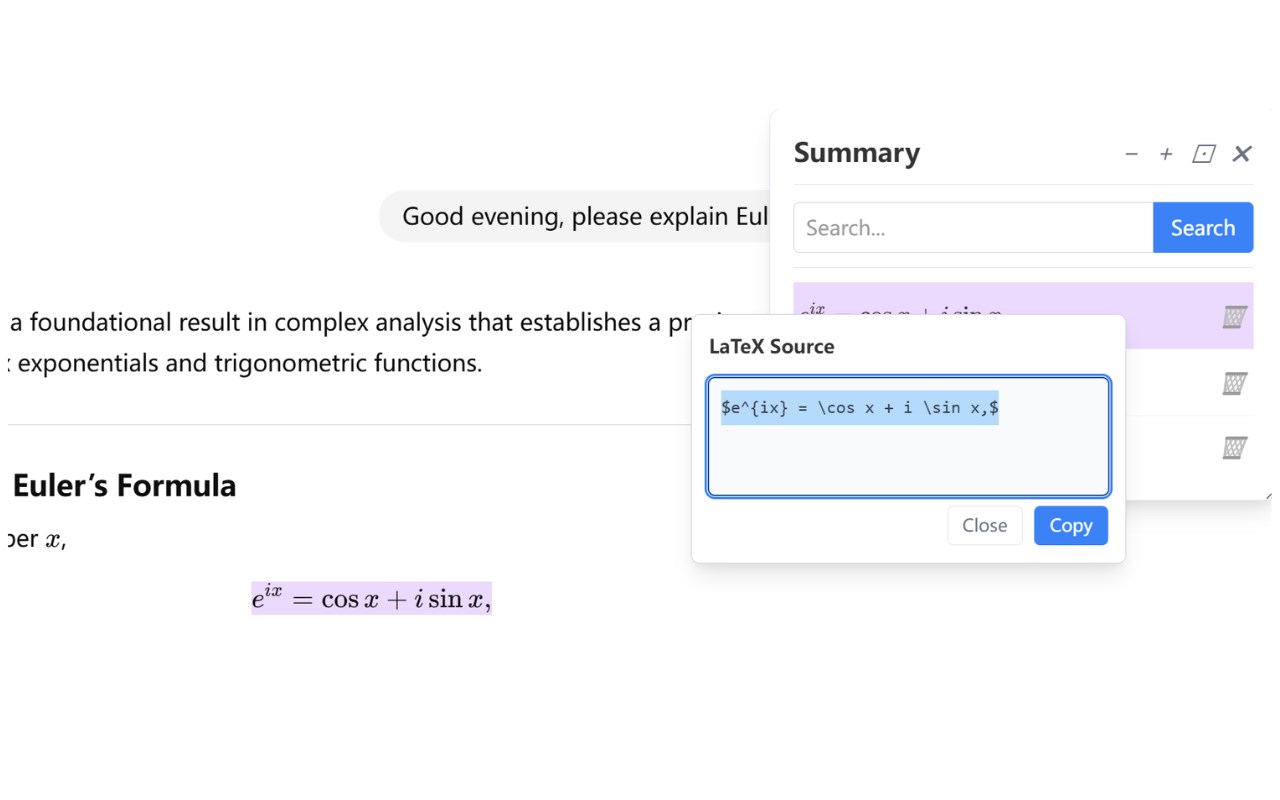This screenshot has width=1280, height=800.
Task: Focus the Search... input field
Action: [973, 228]
